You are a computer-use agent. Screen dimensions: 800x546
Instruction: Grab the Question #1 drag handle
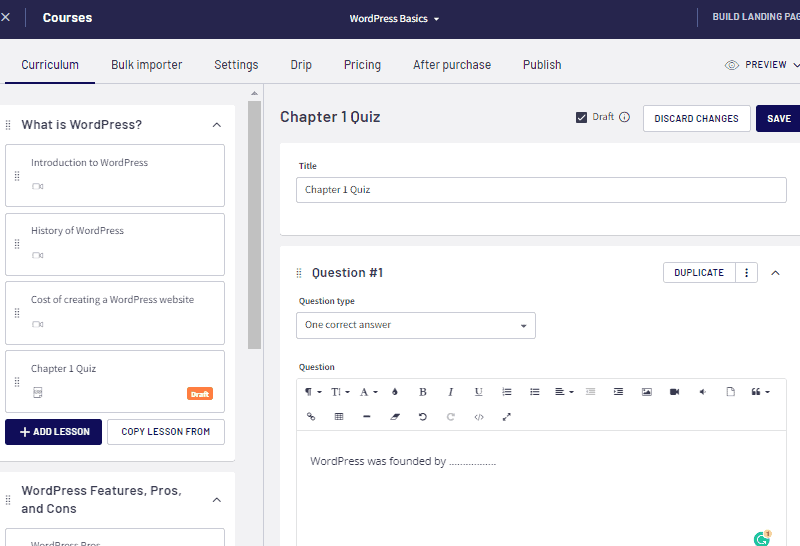coord(299,273)
